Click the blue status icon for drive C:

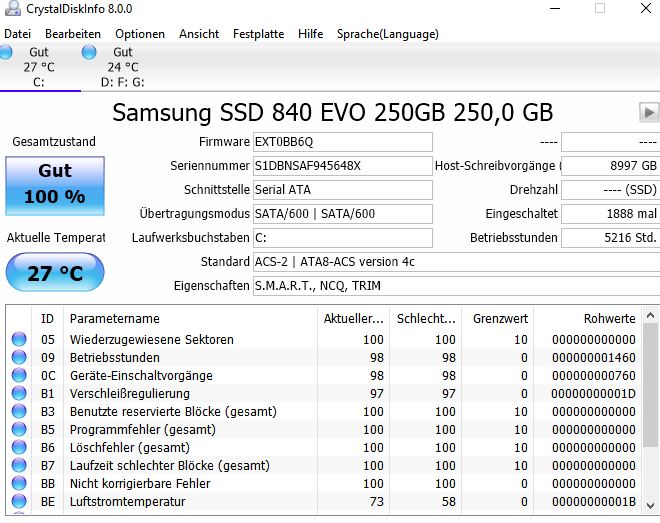6,52
